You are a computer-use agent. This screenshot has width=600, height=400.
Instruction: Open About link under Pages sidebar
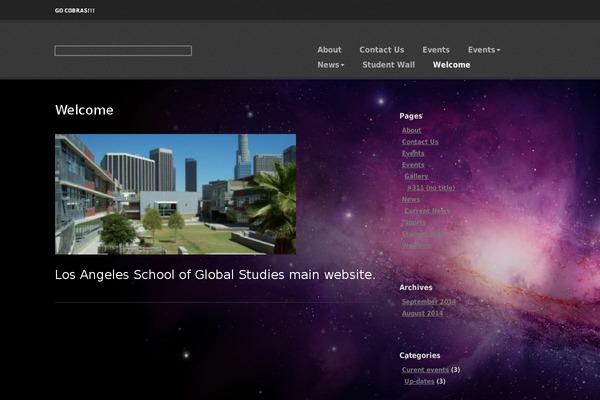(x=411, y=130)
